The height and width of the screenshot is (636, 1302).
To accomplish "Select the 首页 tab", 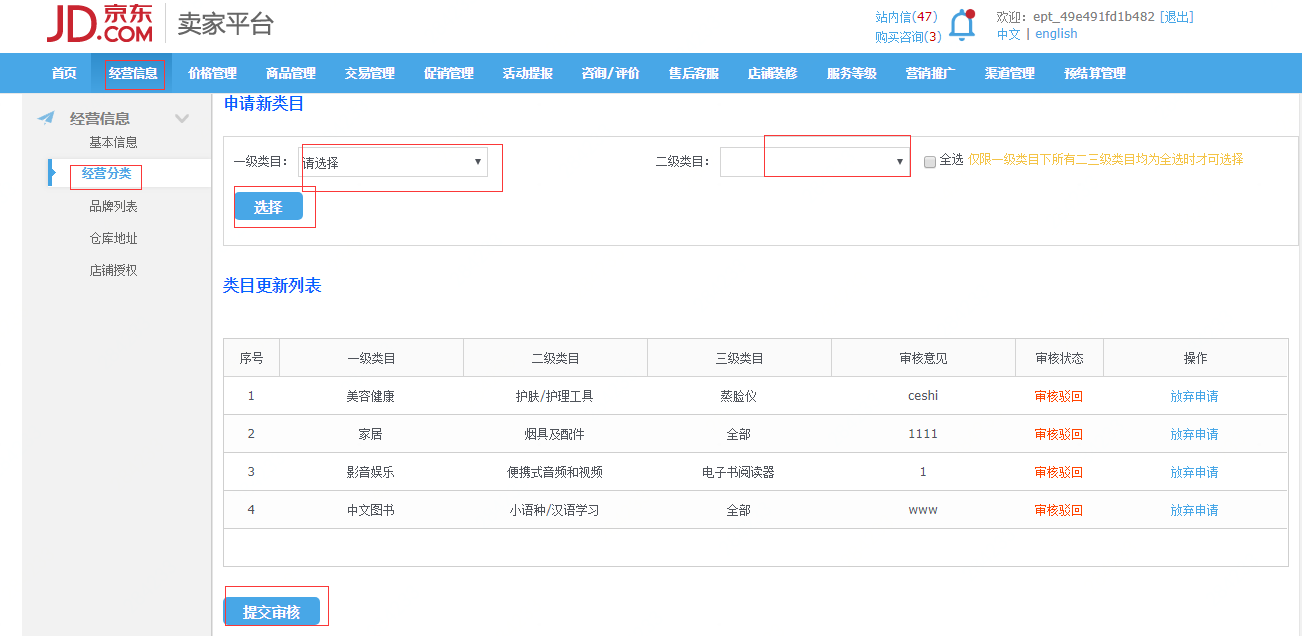I will (63, 72).
